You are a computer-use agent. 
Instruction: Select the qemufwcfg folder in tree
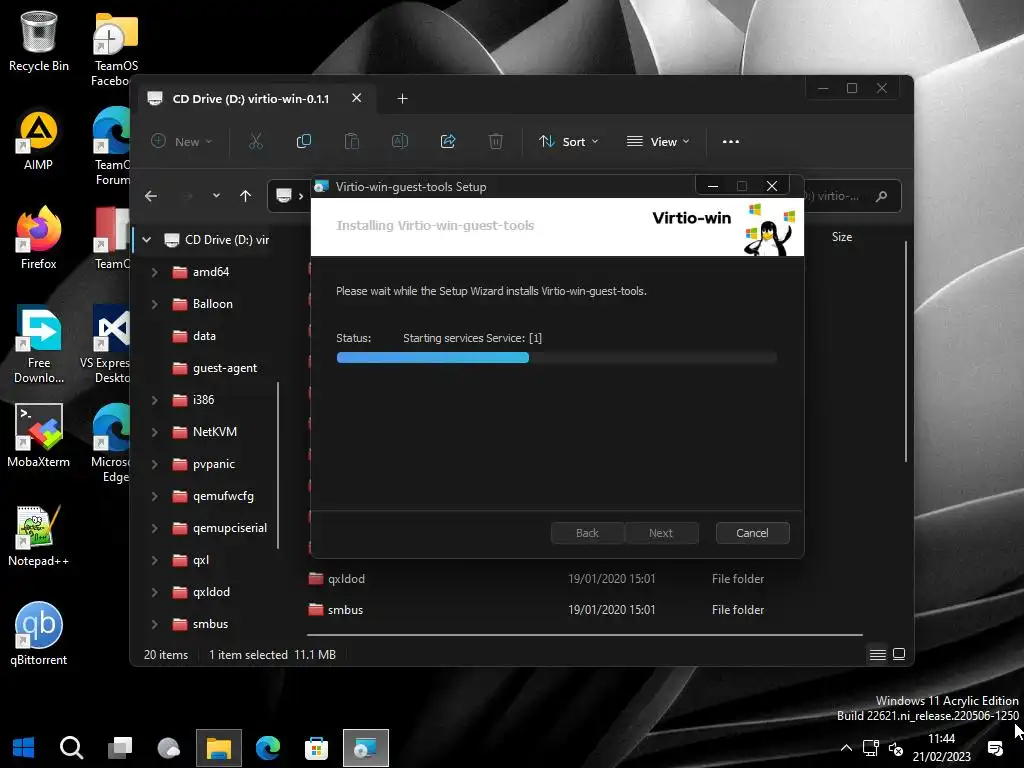click(x=223, y=496)
